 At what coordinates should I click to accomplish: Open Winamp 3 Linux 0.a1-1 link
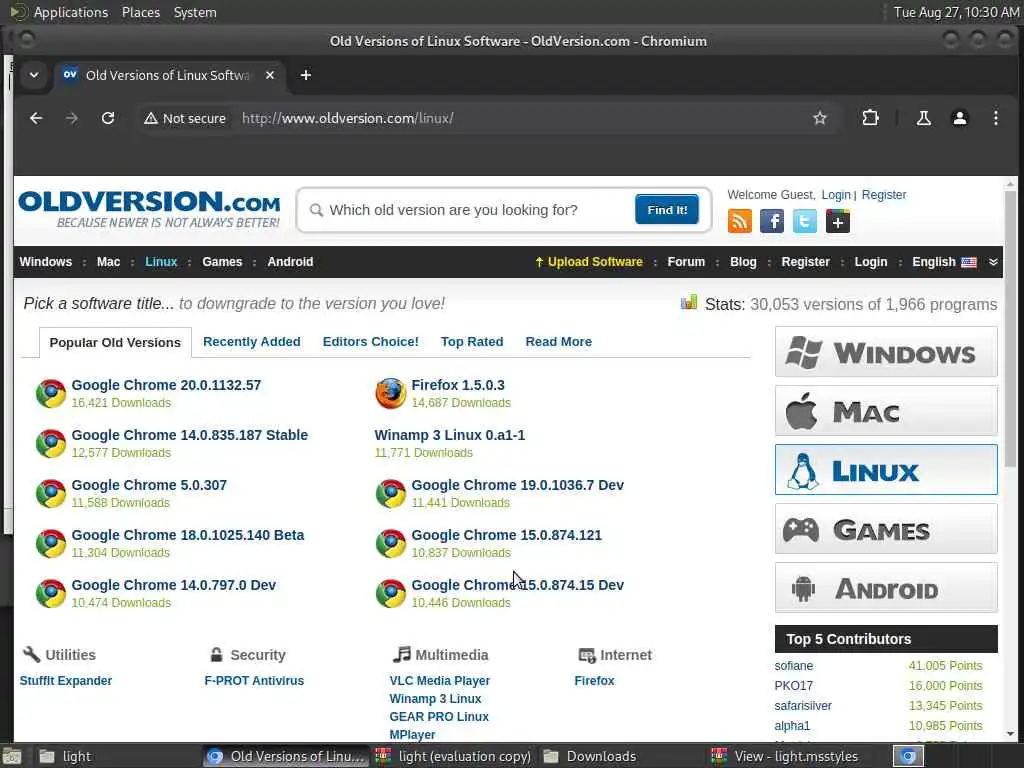point(449,435)
